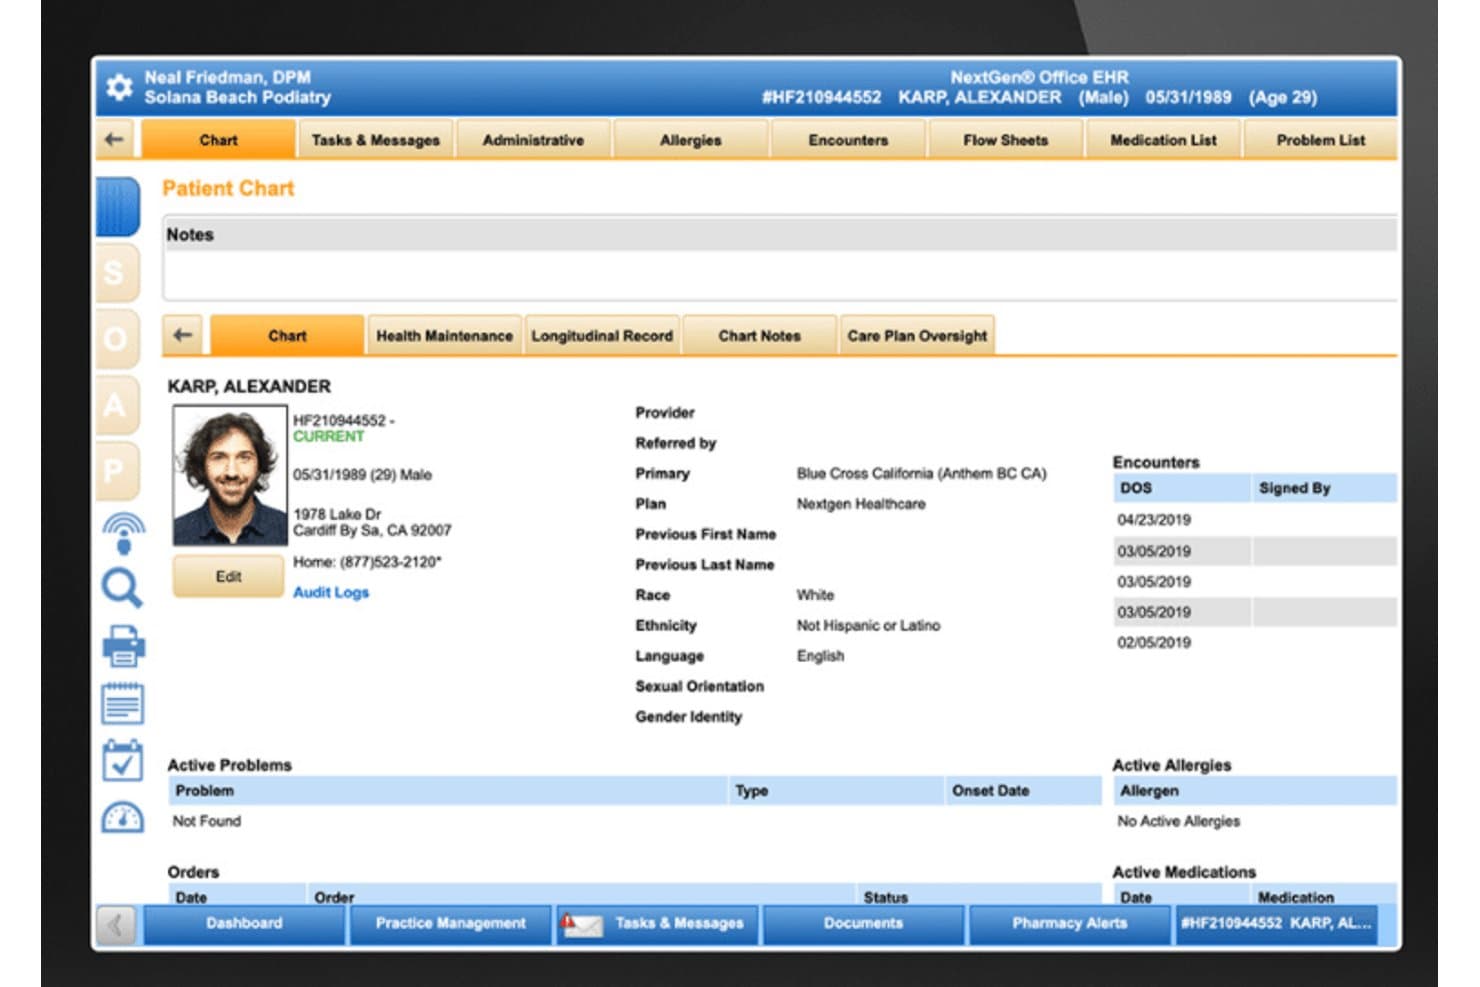Click inside the Notes text area

[780, 275]
